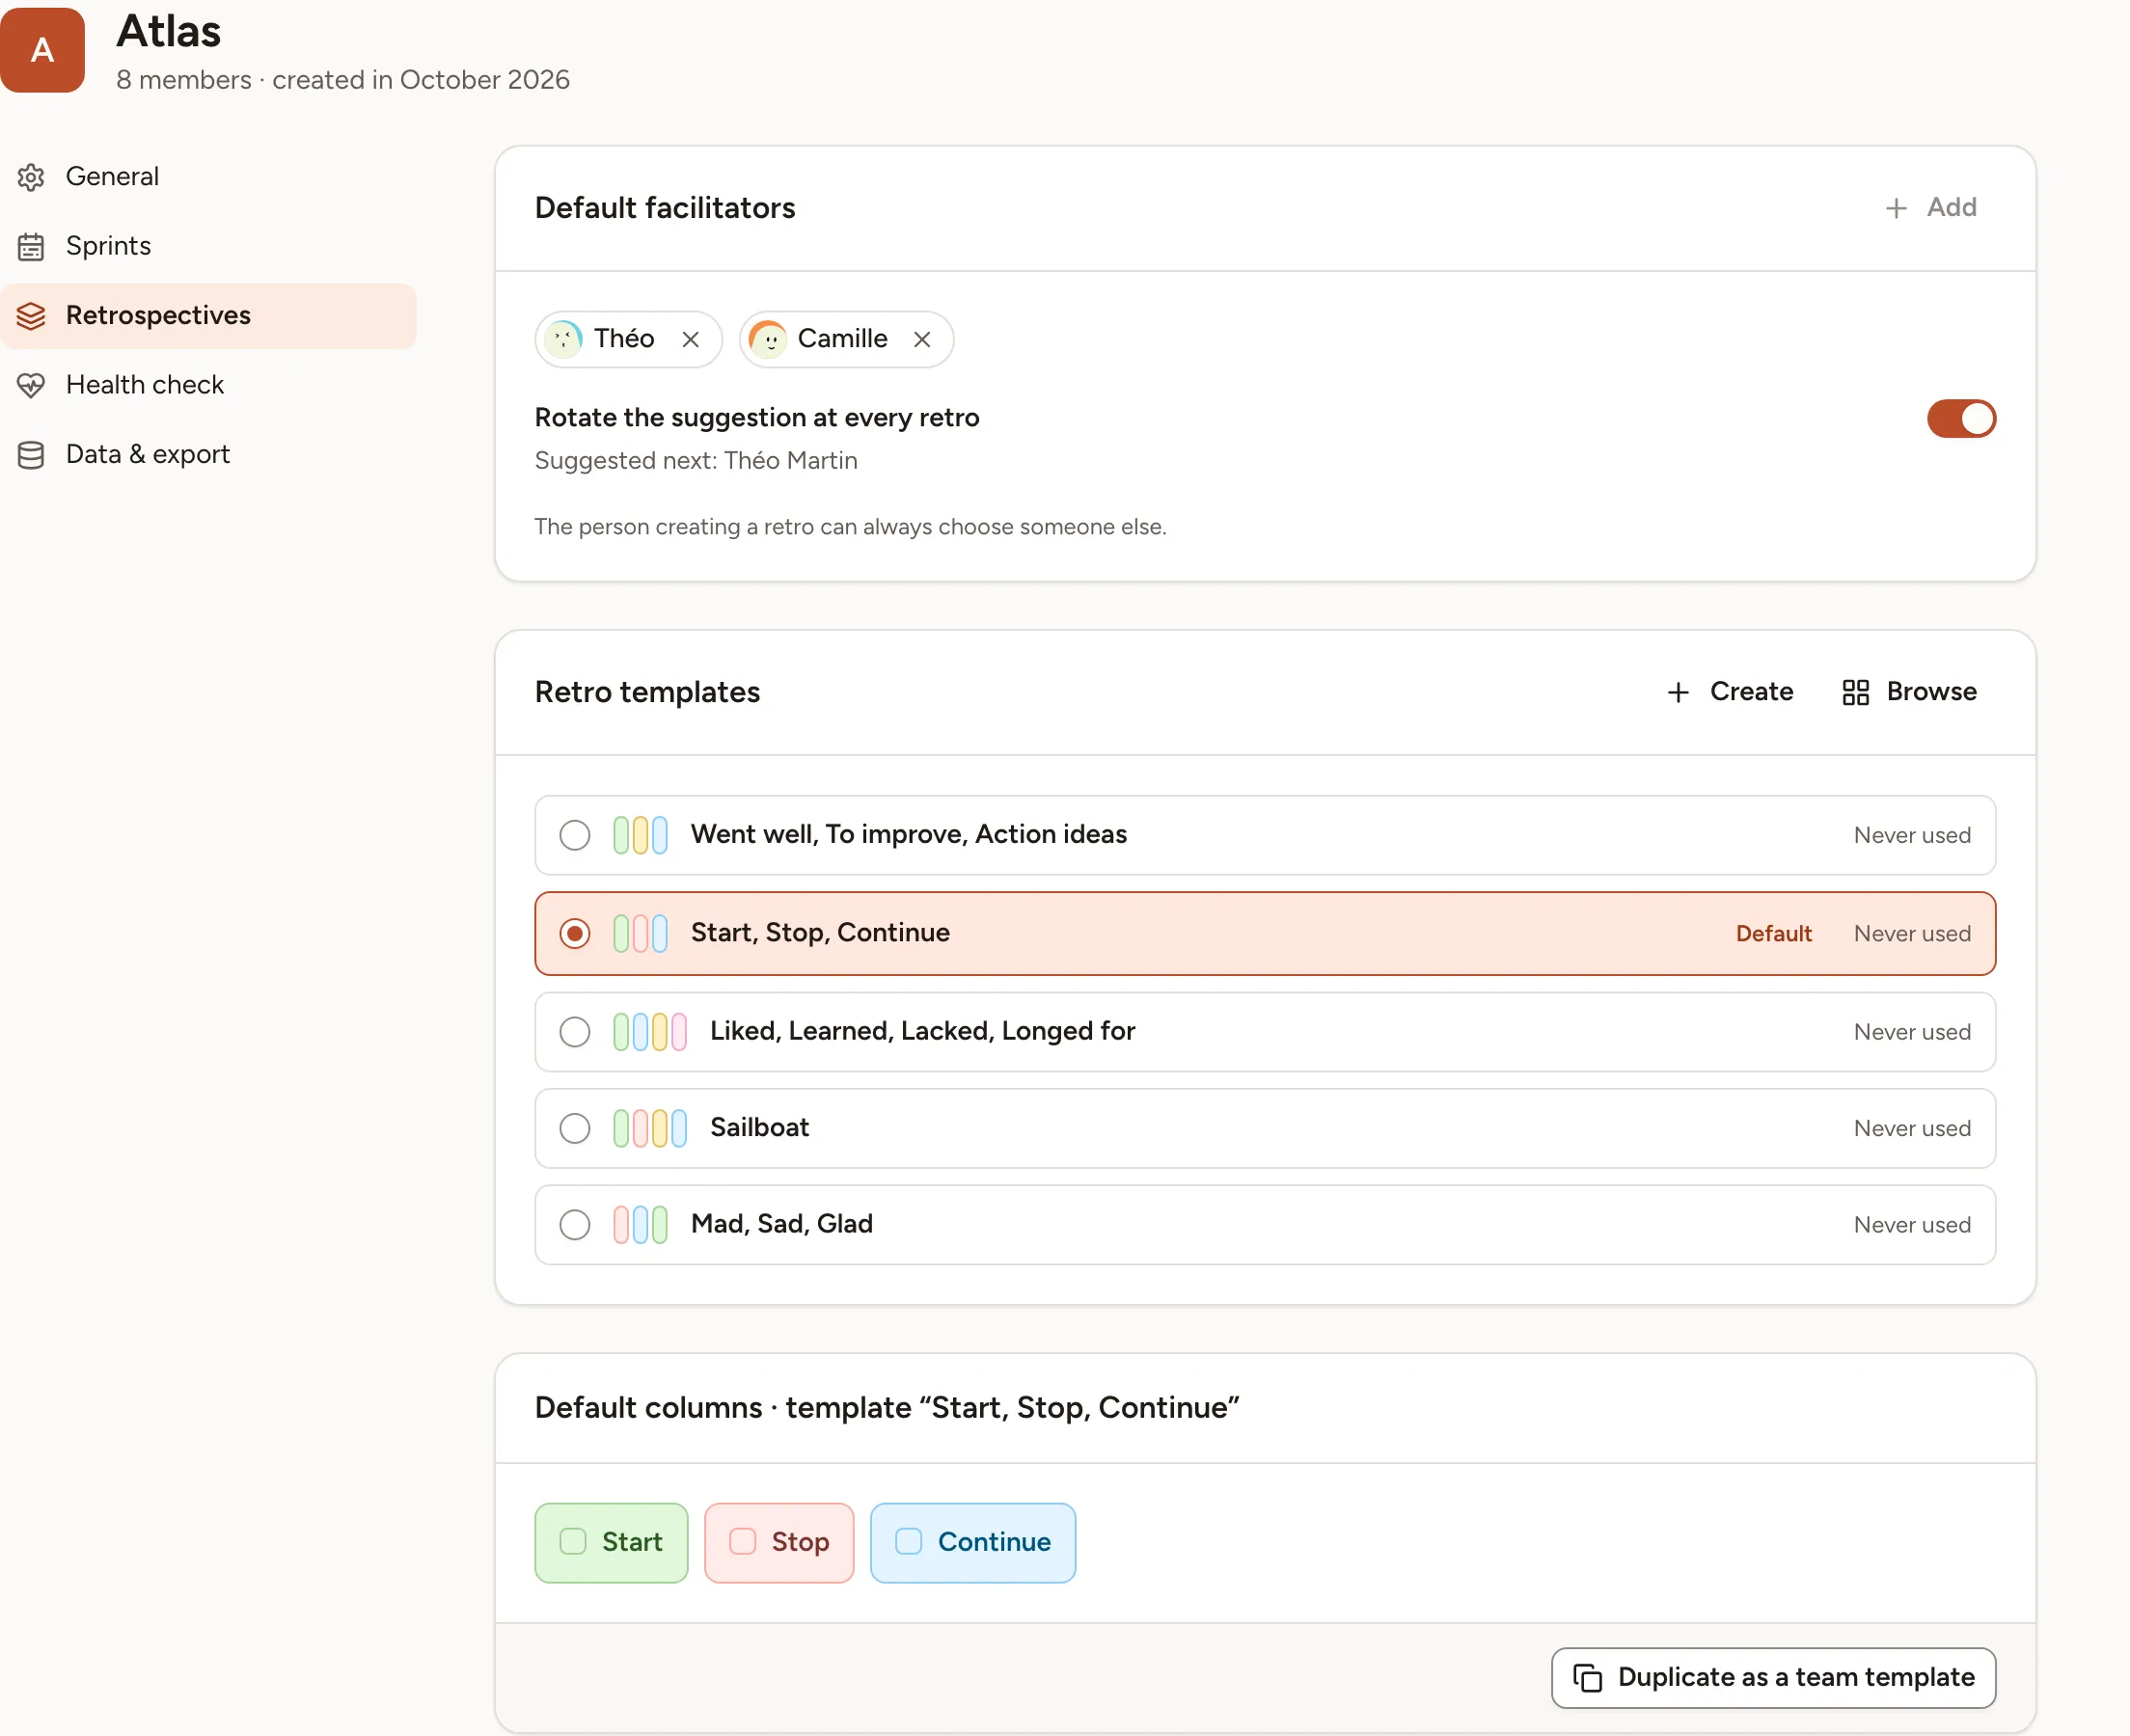Select the Sailboat template radio button
Viewport: 2130px width, 1736px height.
574,1128
